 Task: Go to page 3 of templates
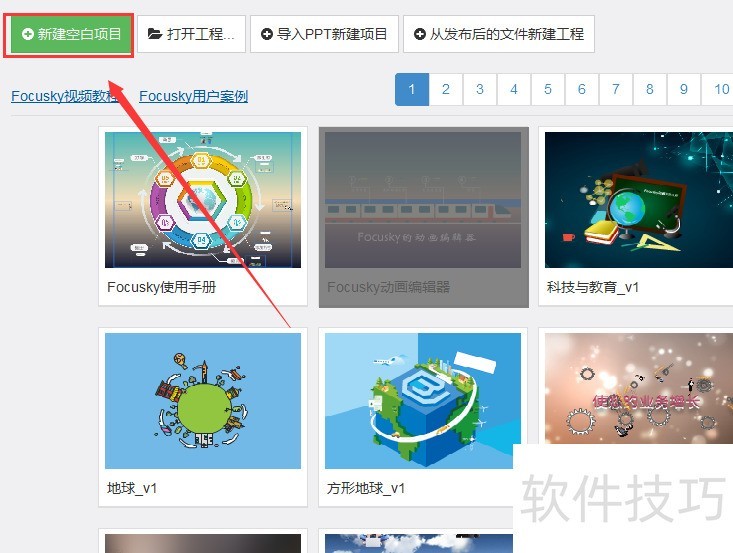480,89
